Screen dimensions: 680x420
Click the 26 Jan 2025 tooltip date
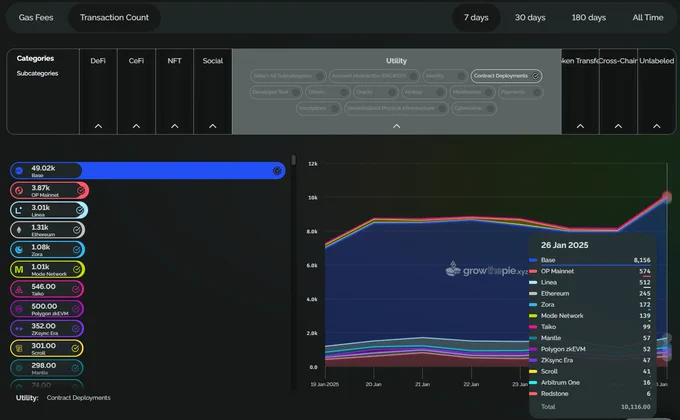click(565, 245)
